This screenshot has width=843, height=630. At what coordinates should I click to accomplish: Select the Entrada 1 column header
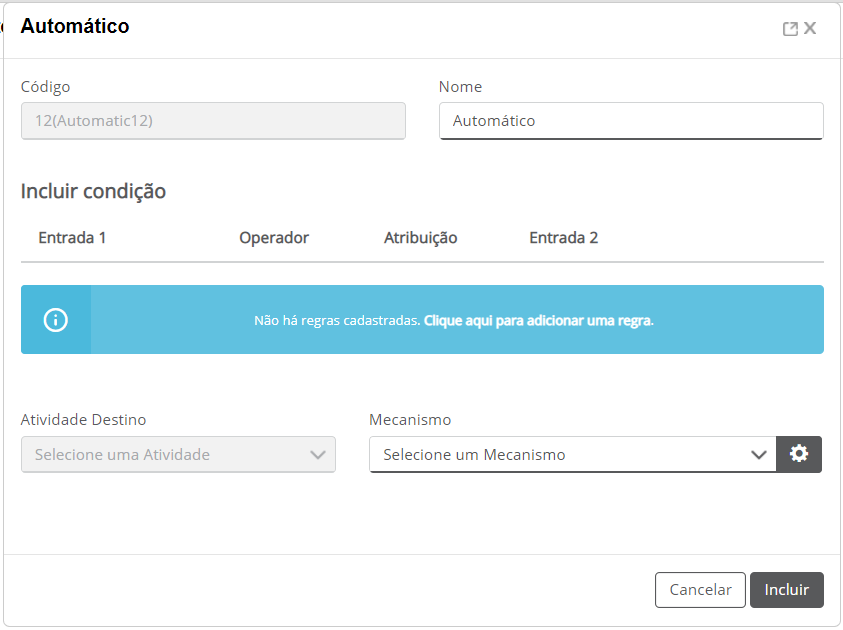click(x=72, y=238)
